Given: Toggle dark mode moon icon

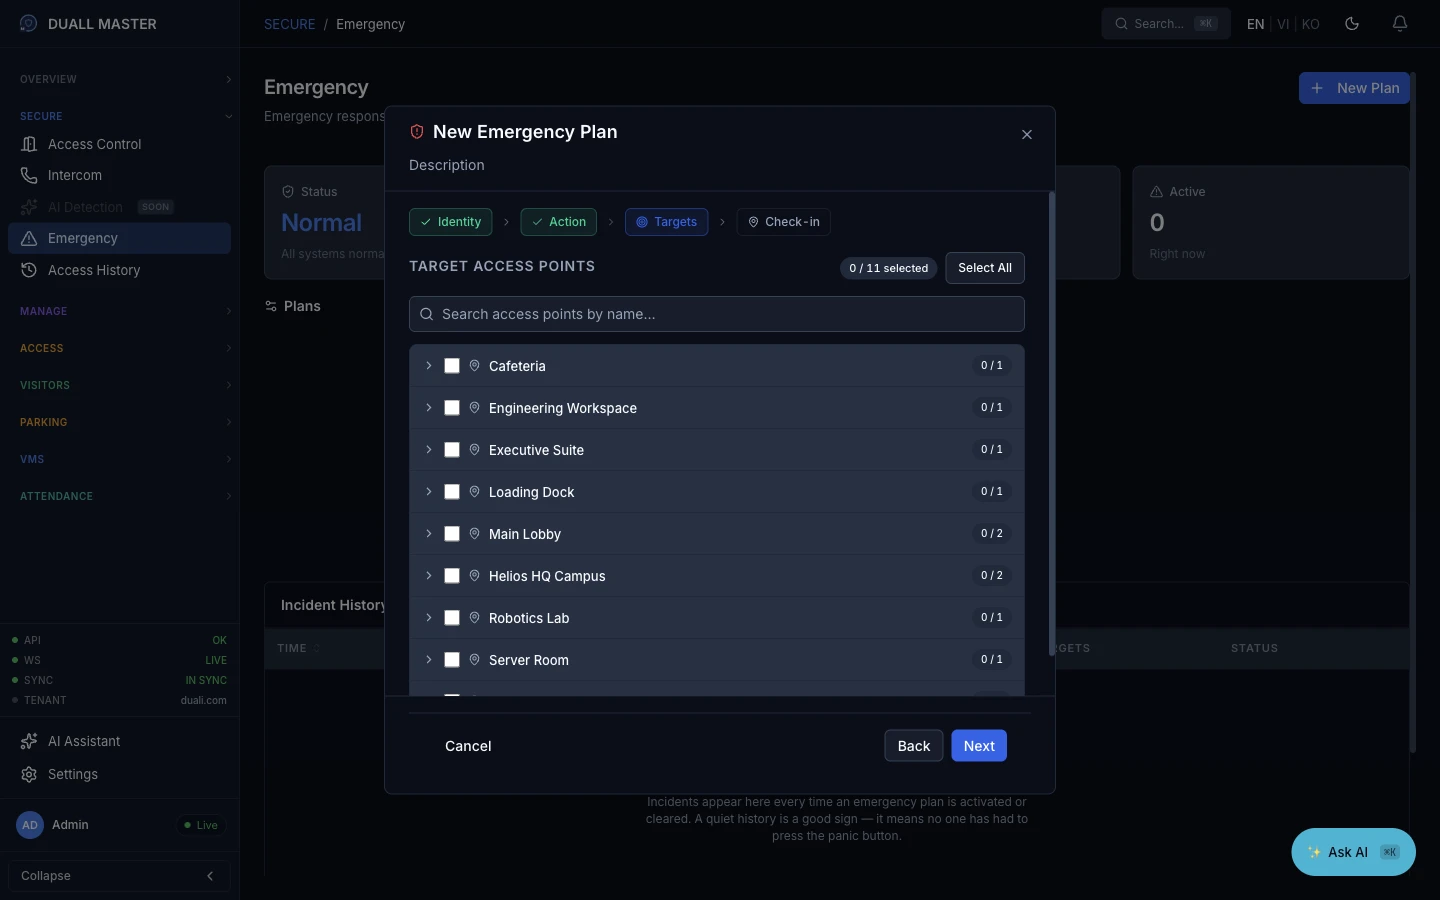Looking at the screenshot, I should tap(1352, 23).
